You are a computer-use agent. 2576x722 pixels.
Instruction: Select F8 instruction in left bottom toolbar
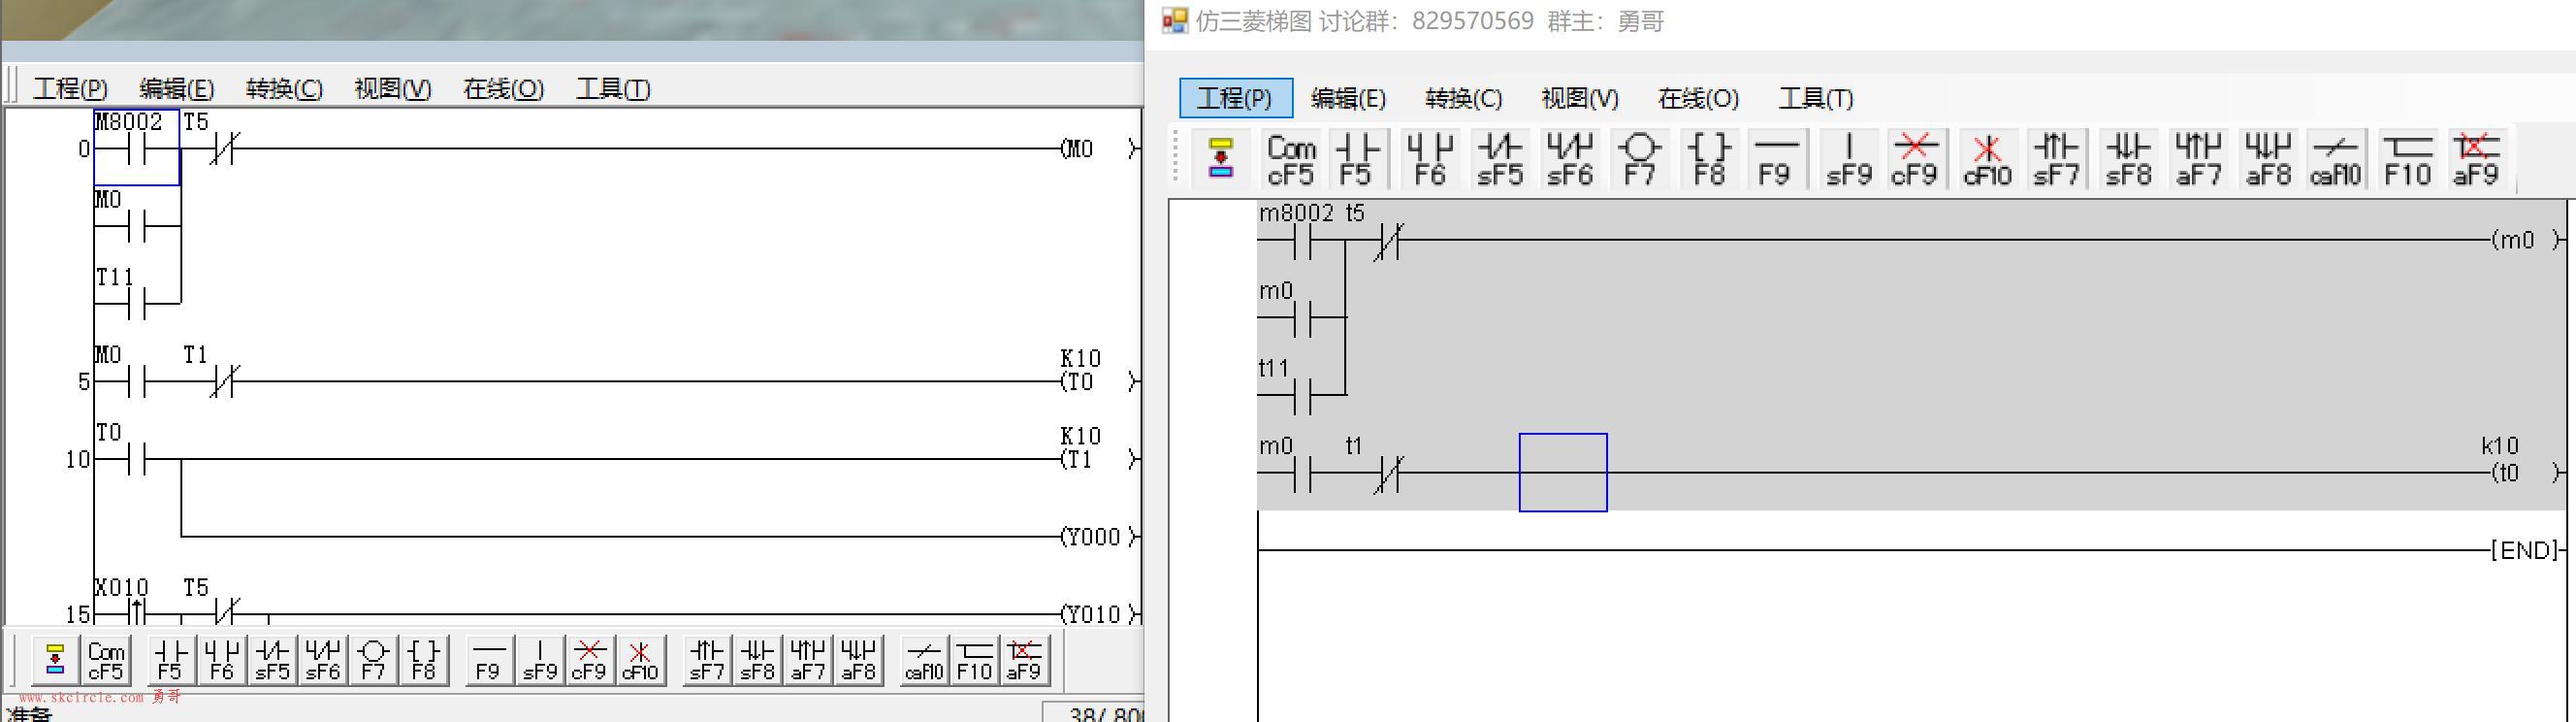[x=424, y=660]
